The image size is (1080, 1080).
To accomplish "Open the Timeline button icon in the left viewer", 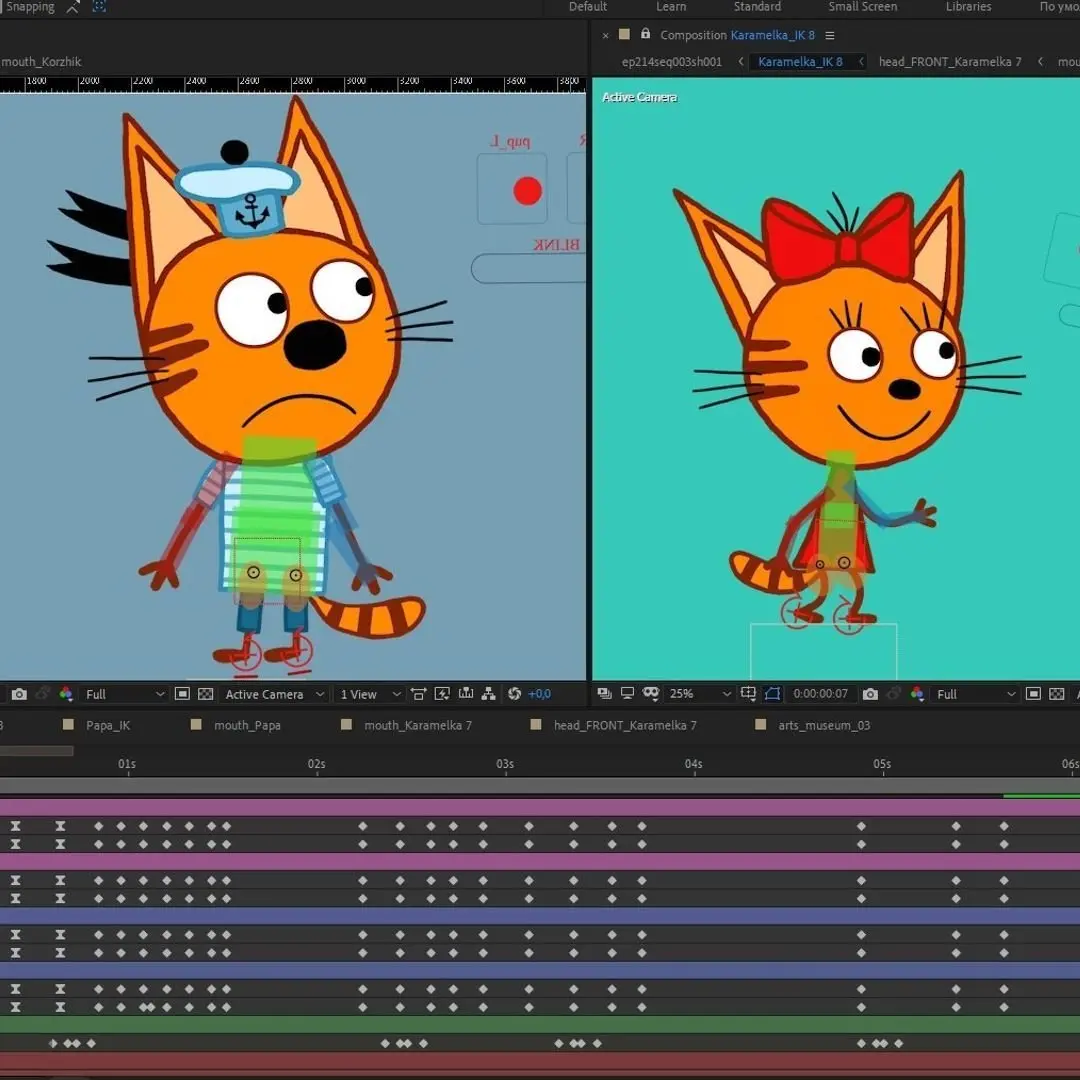I will 466,694.
